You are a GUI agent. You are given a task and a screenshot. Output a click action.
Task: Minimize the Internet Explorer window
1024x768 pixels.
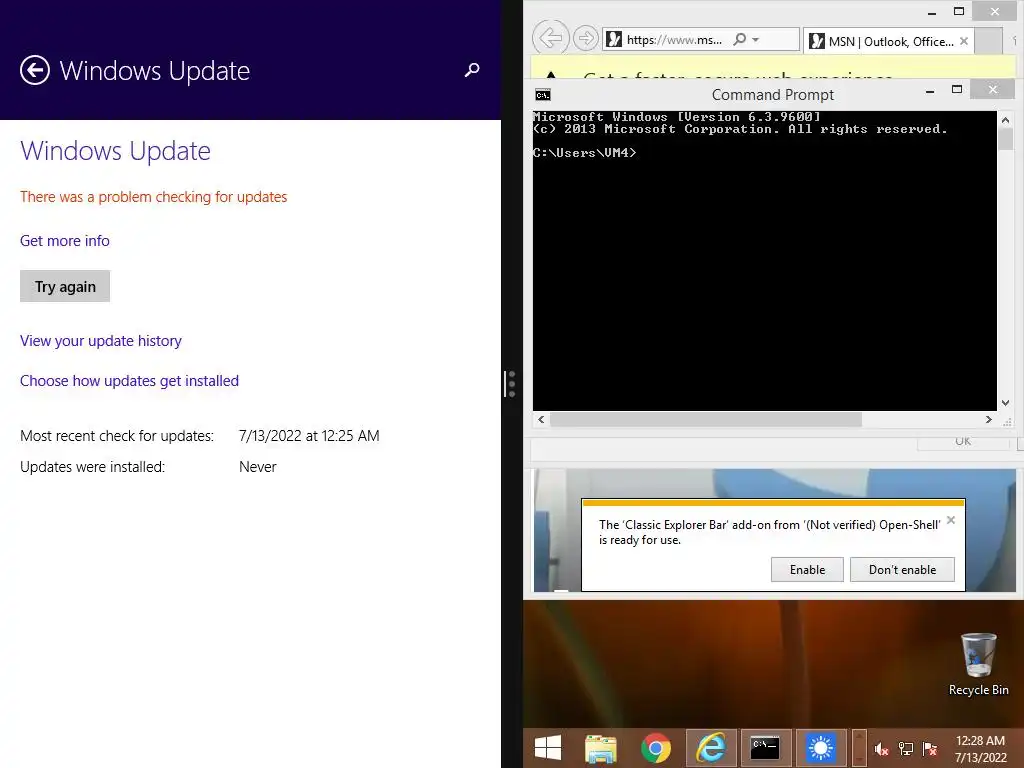point(932,12)
